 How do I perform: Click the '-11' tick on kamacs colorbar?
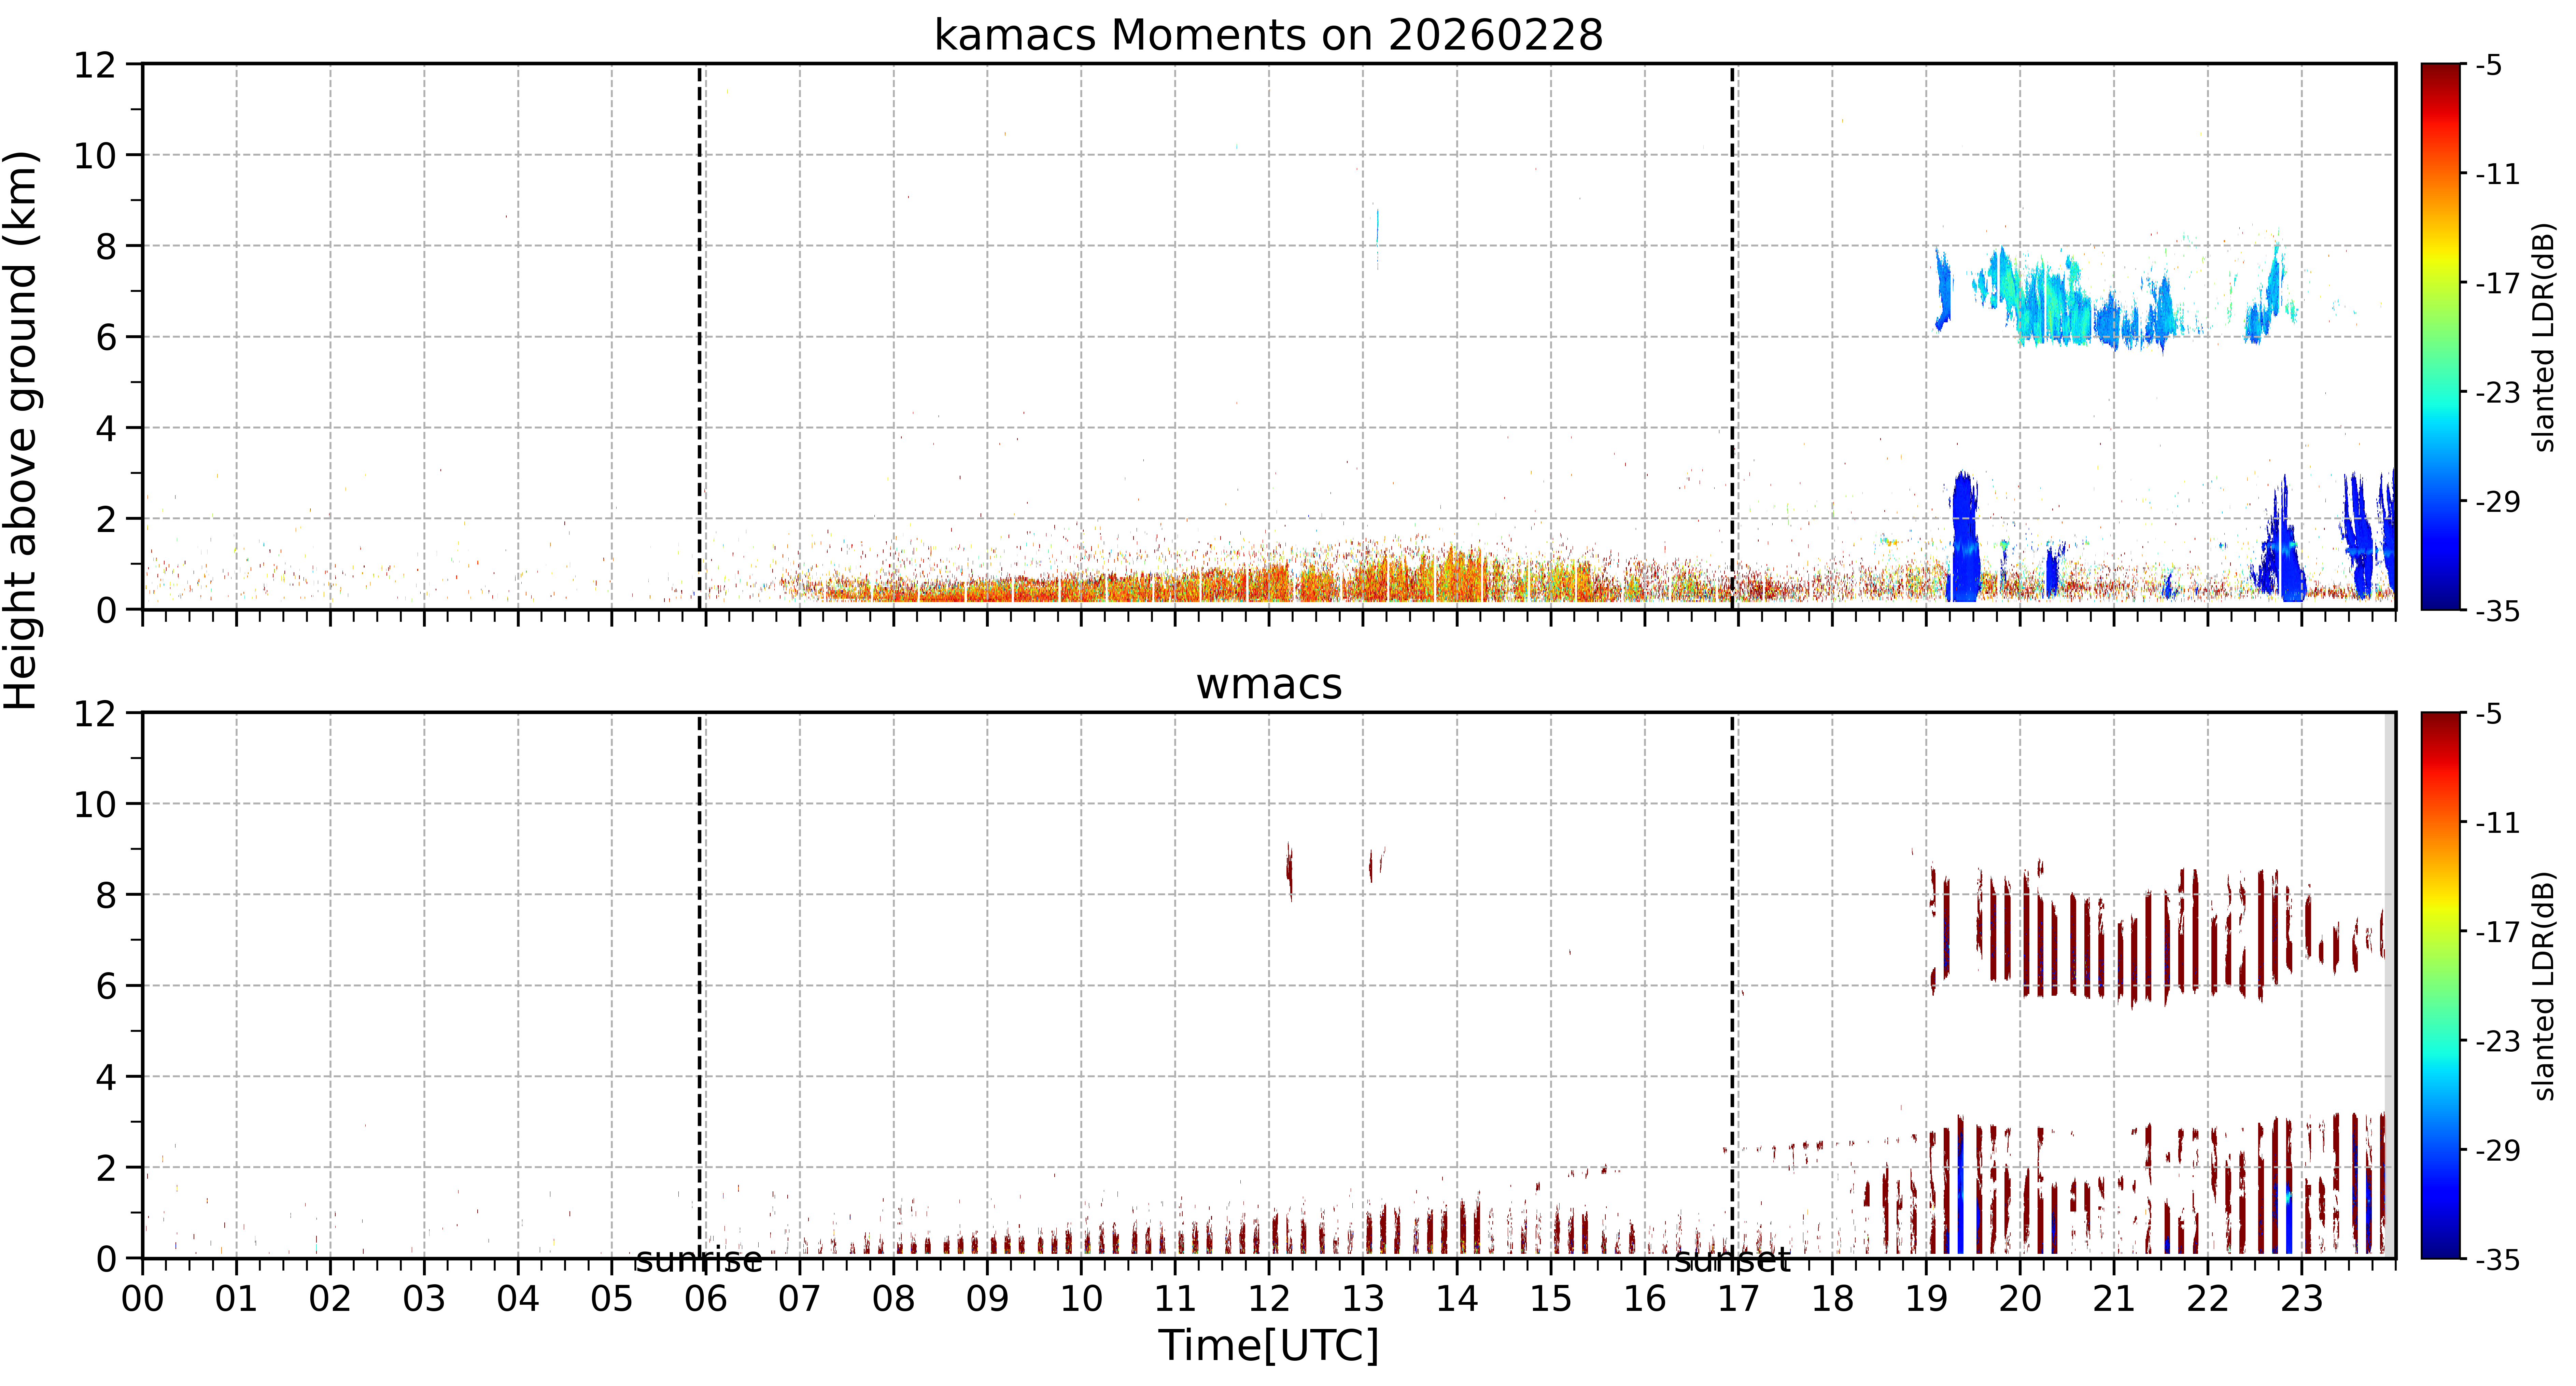(x=2497, y=174)
